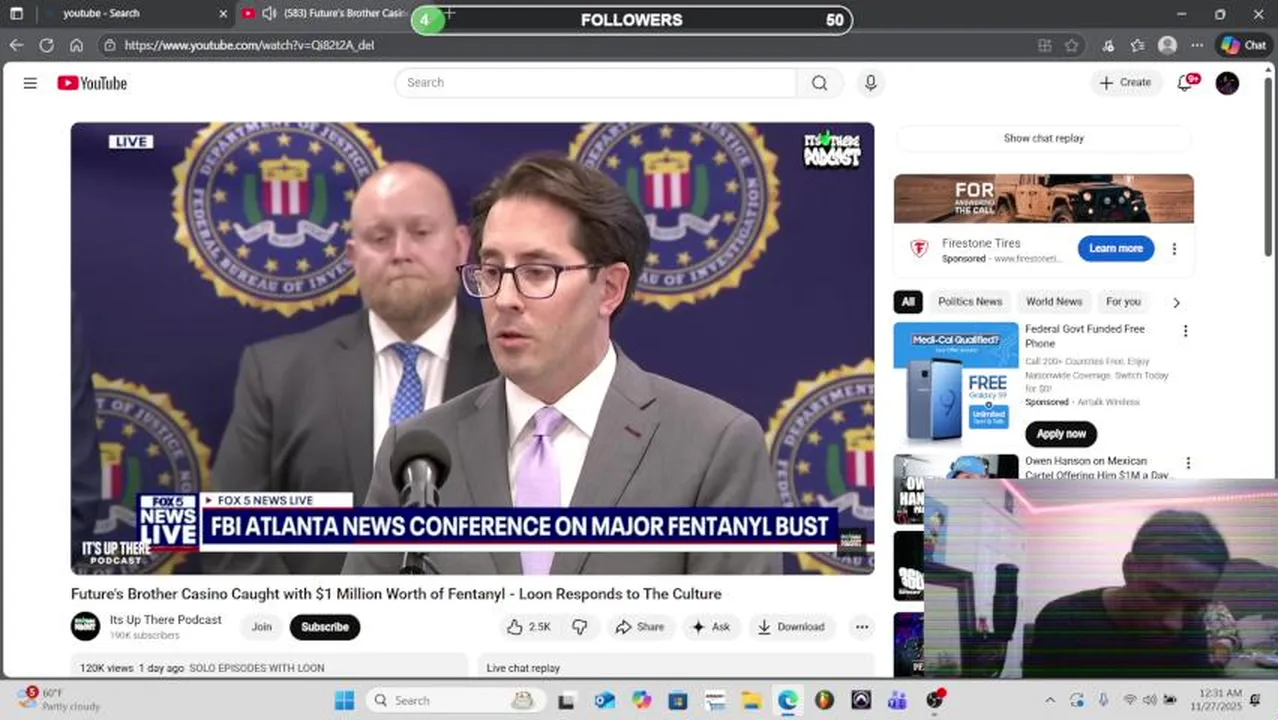Share this video

click(x=640, y=627)
